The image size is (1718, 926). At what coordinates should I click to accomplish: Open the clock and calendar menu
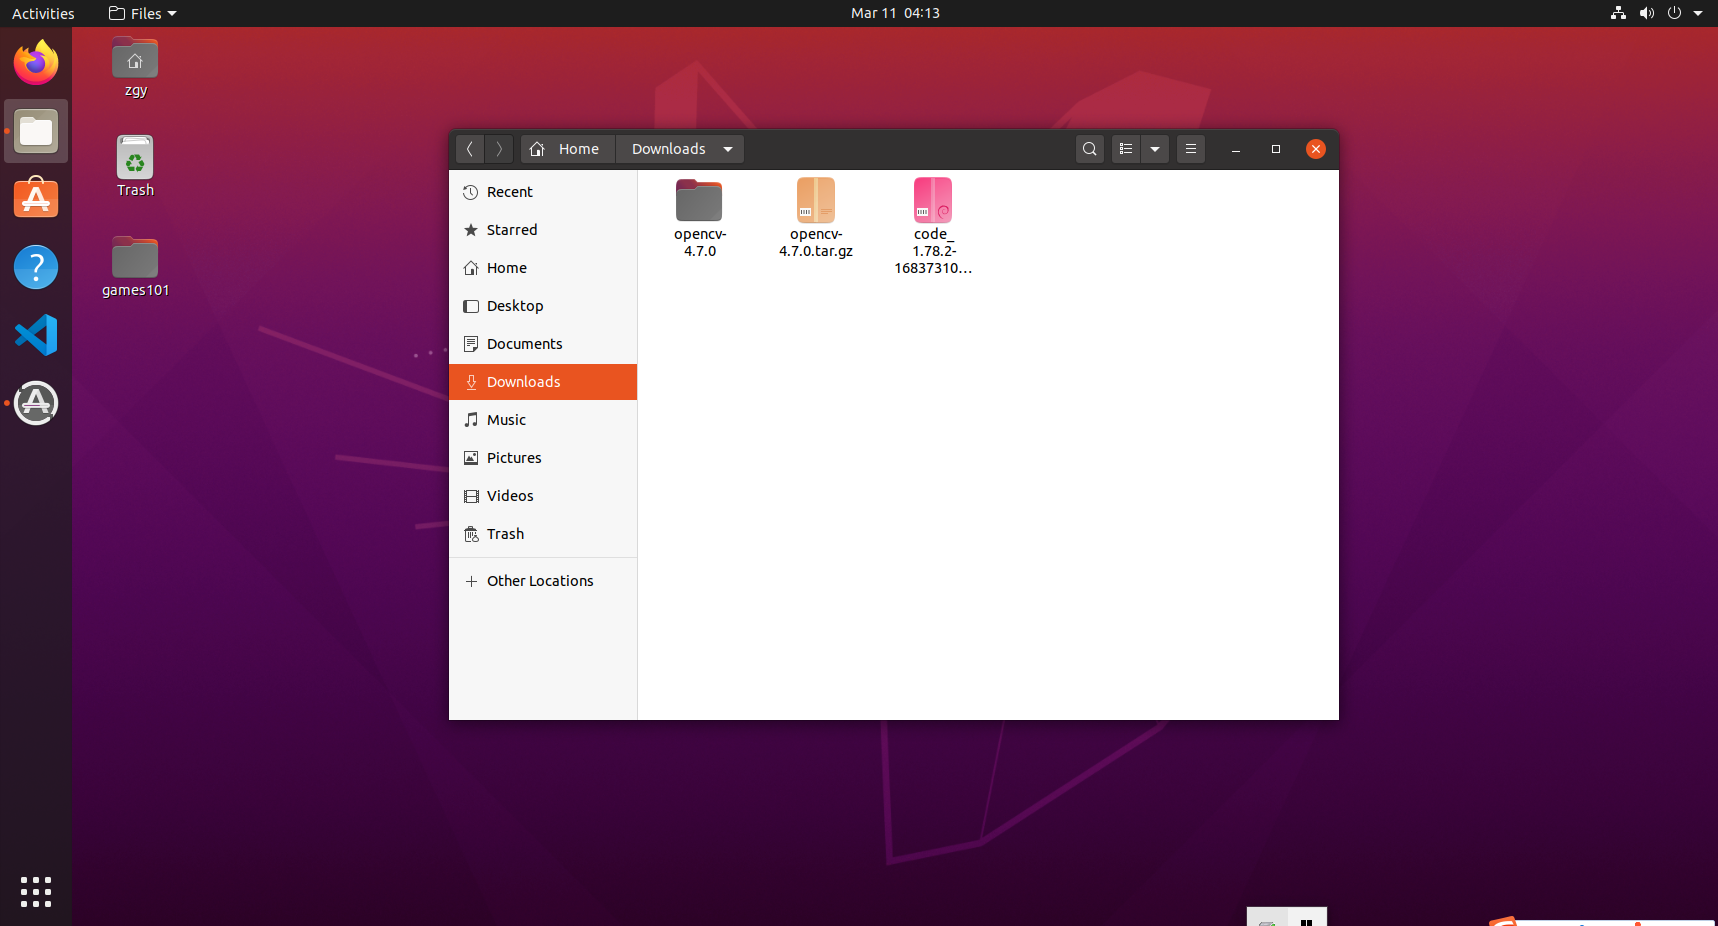click(895, 13)
